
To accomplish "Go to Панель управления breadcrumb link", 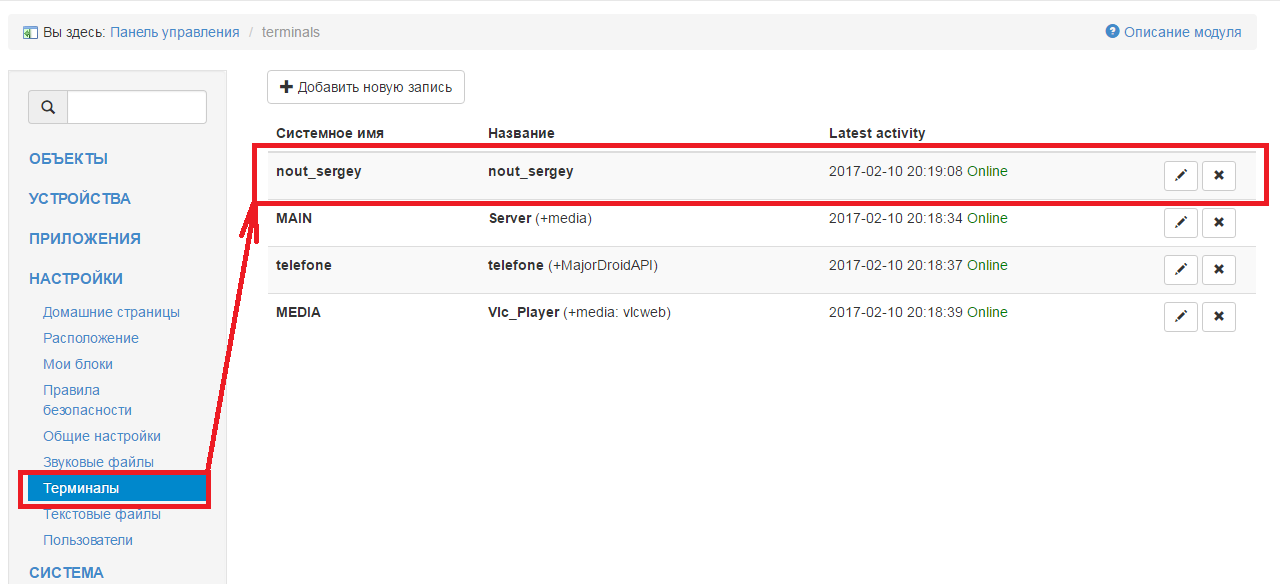I will (175, 32).
